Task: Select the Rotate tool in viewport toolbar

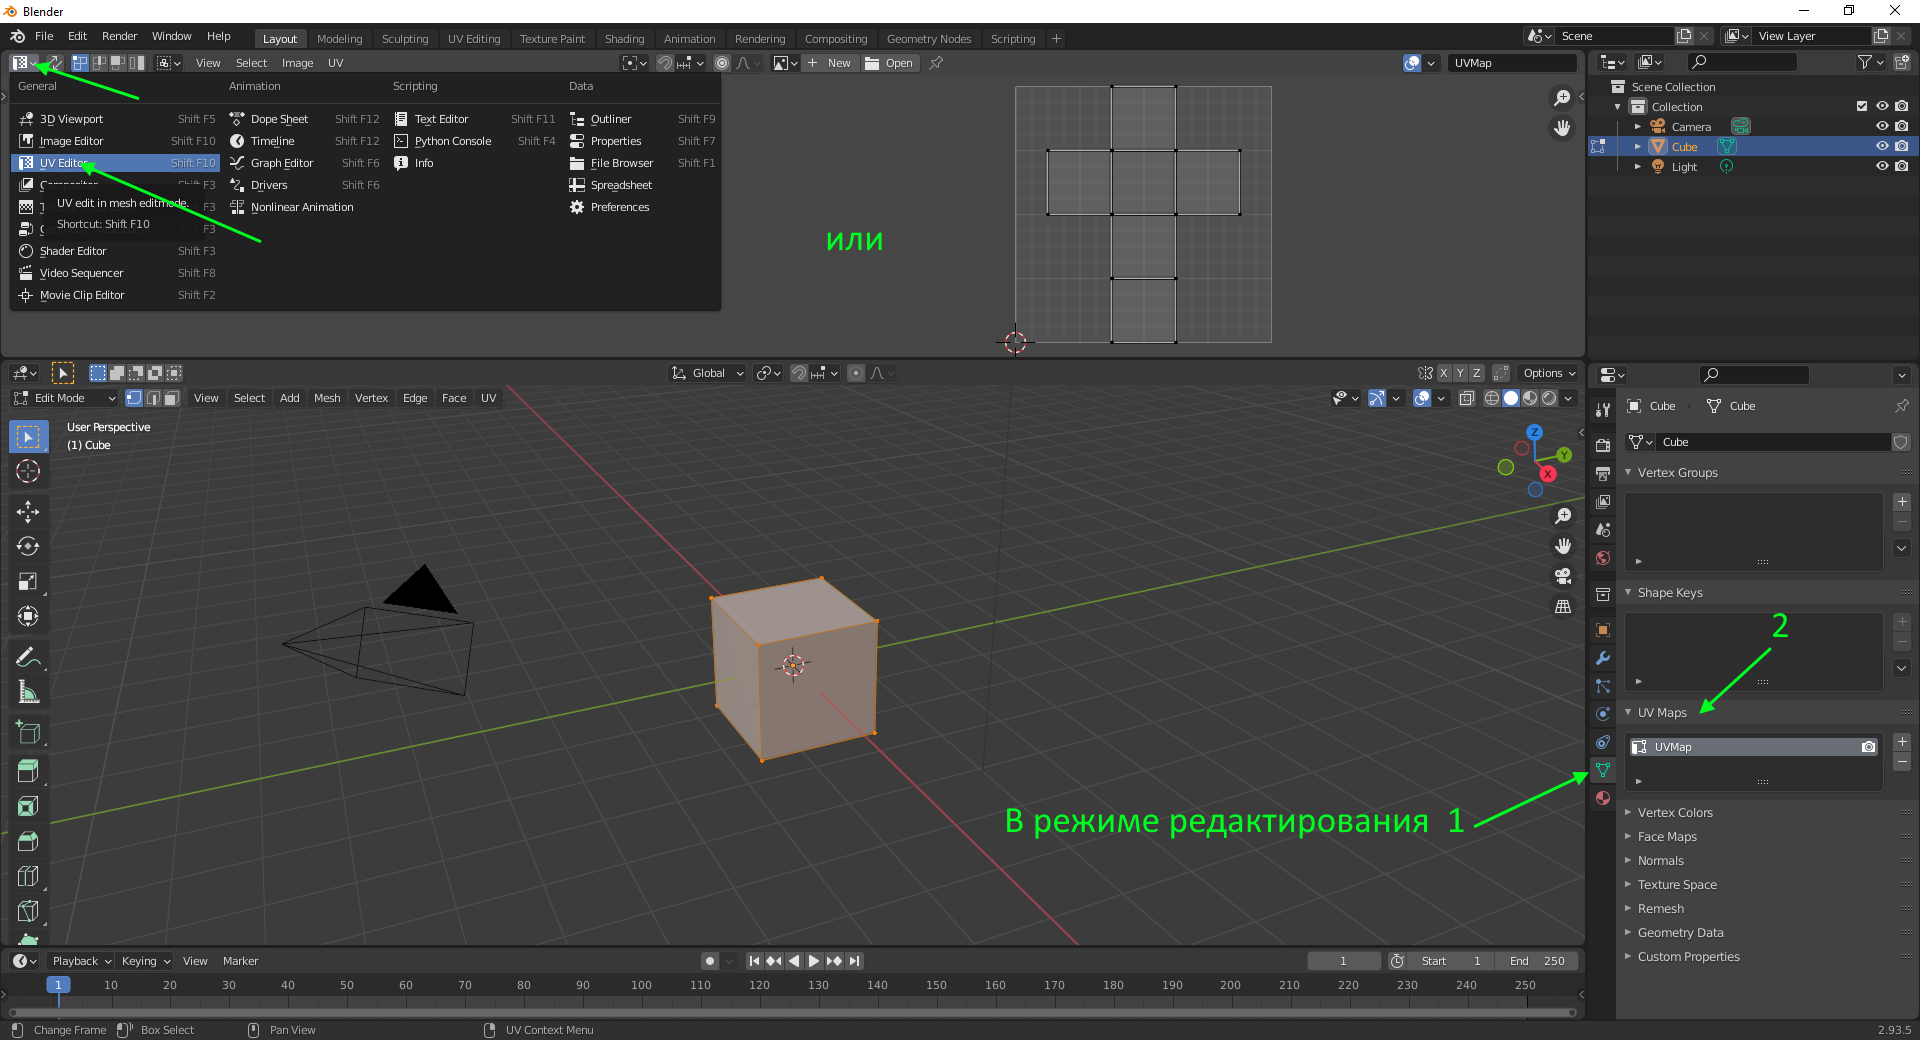Action: (28, 547)
